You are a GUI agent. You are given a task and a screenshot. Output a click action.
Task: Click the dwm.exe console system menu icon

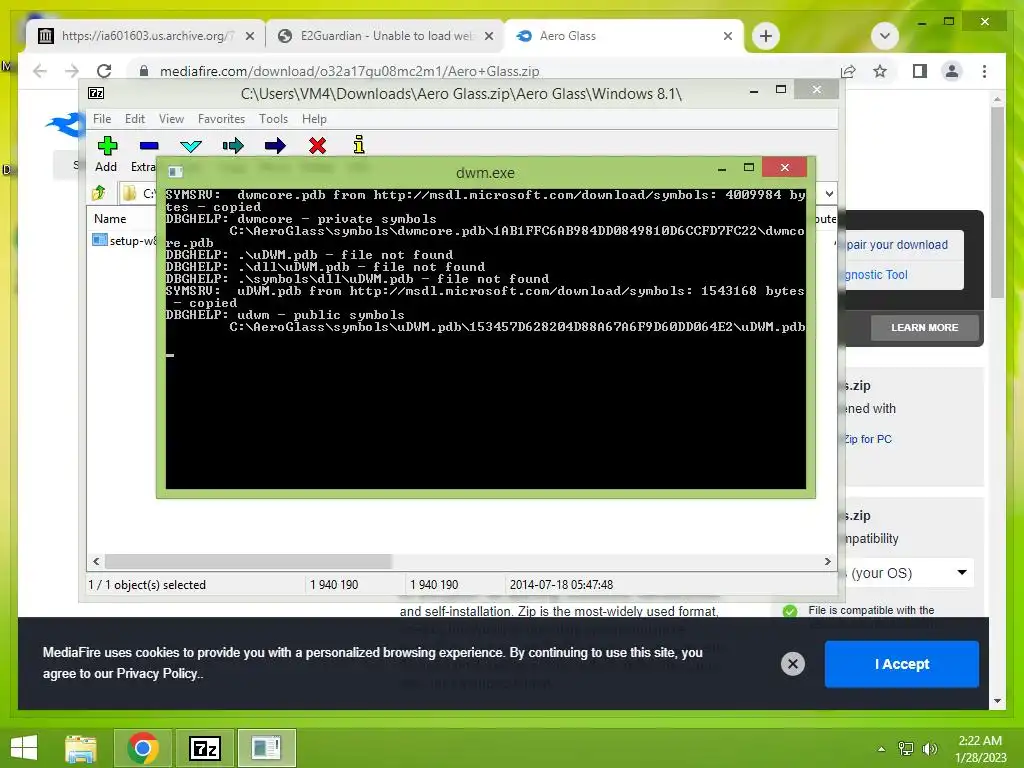(175, 172)
